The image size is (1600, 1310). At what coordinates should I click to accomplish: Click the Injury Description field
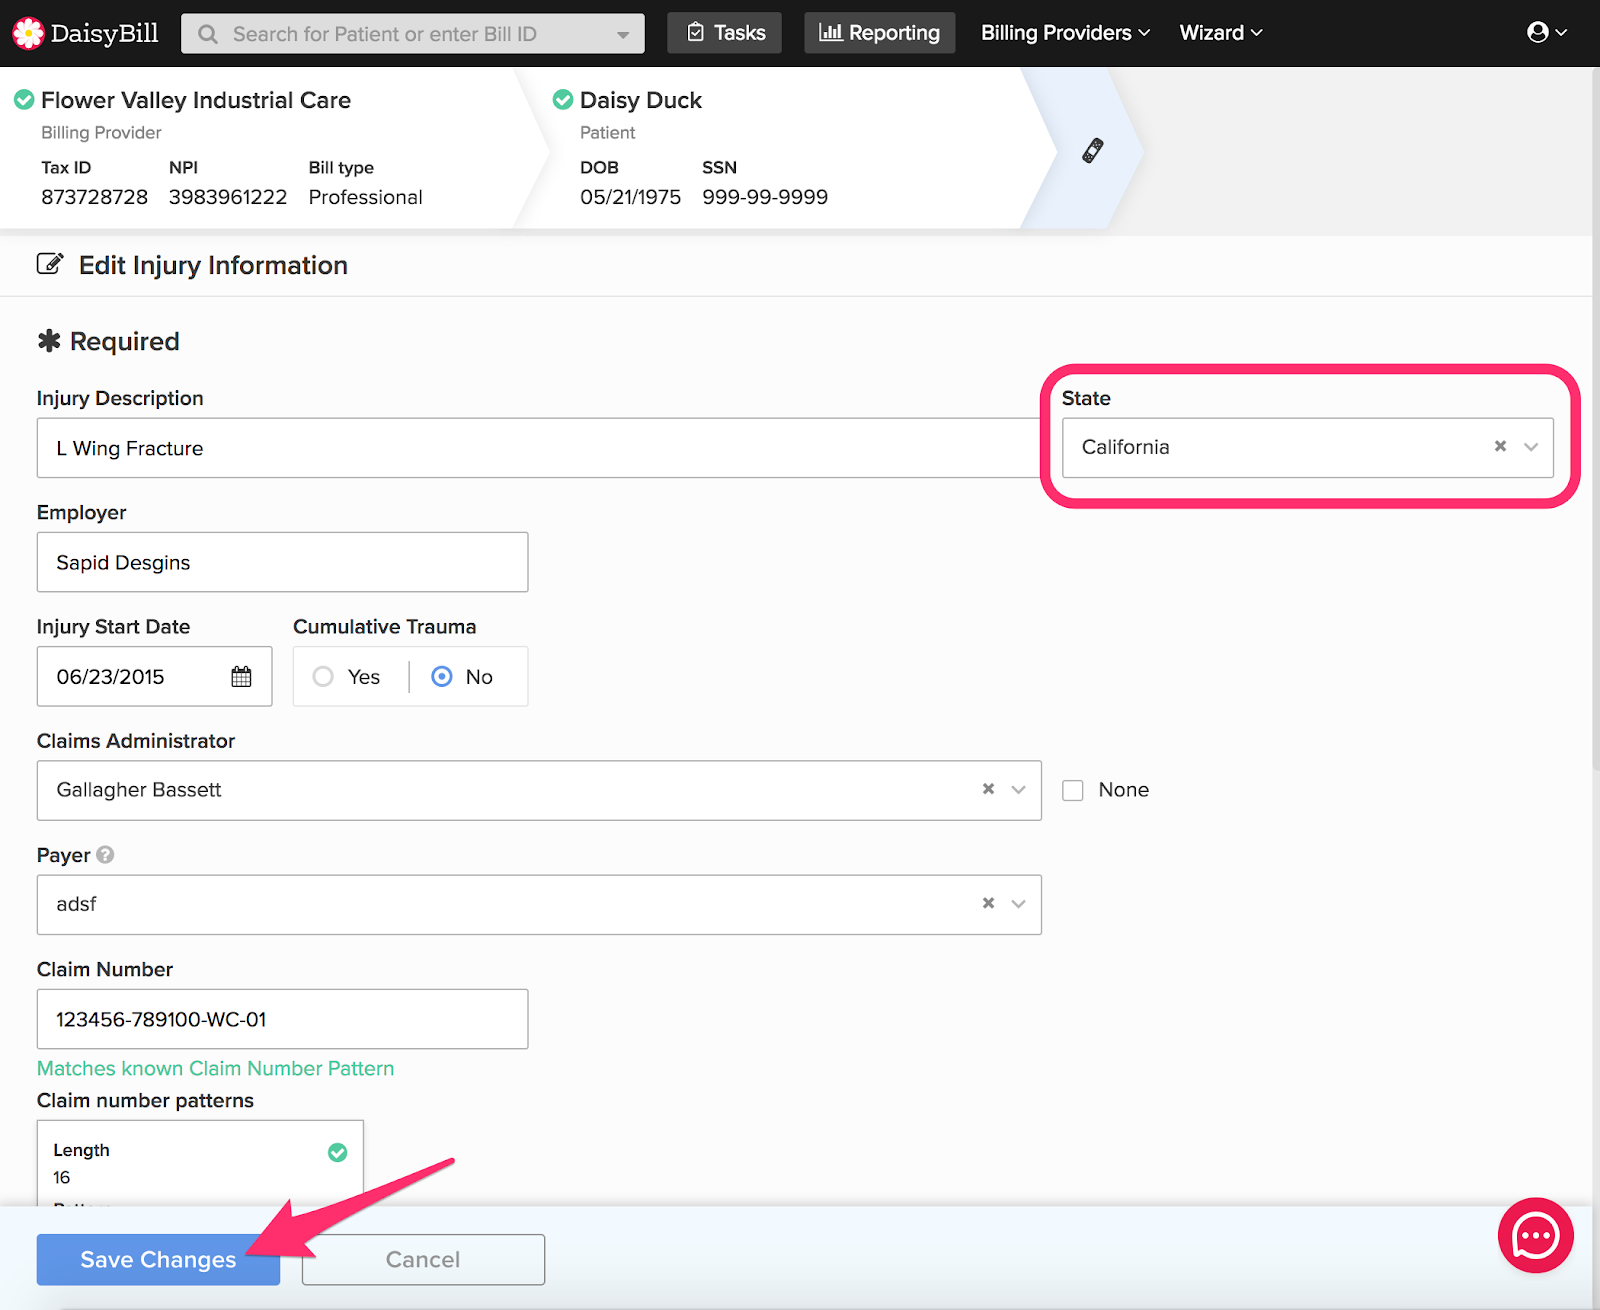click(539, 448)
